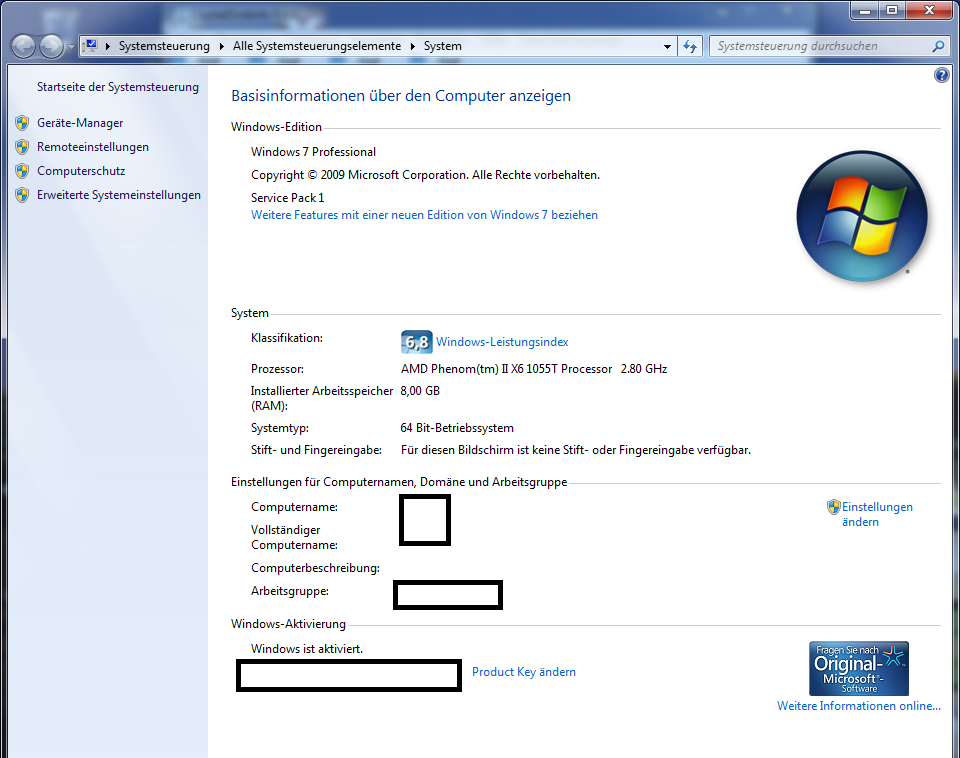The image size is (960, 758).
Task: Expand arrow after Alle Systemsteuerungselemente
Action: pyautogui.click(x=413, y=47)
